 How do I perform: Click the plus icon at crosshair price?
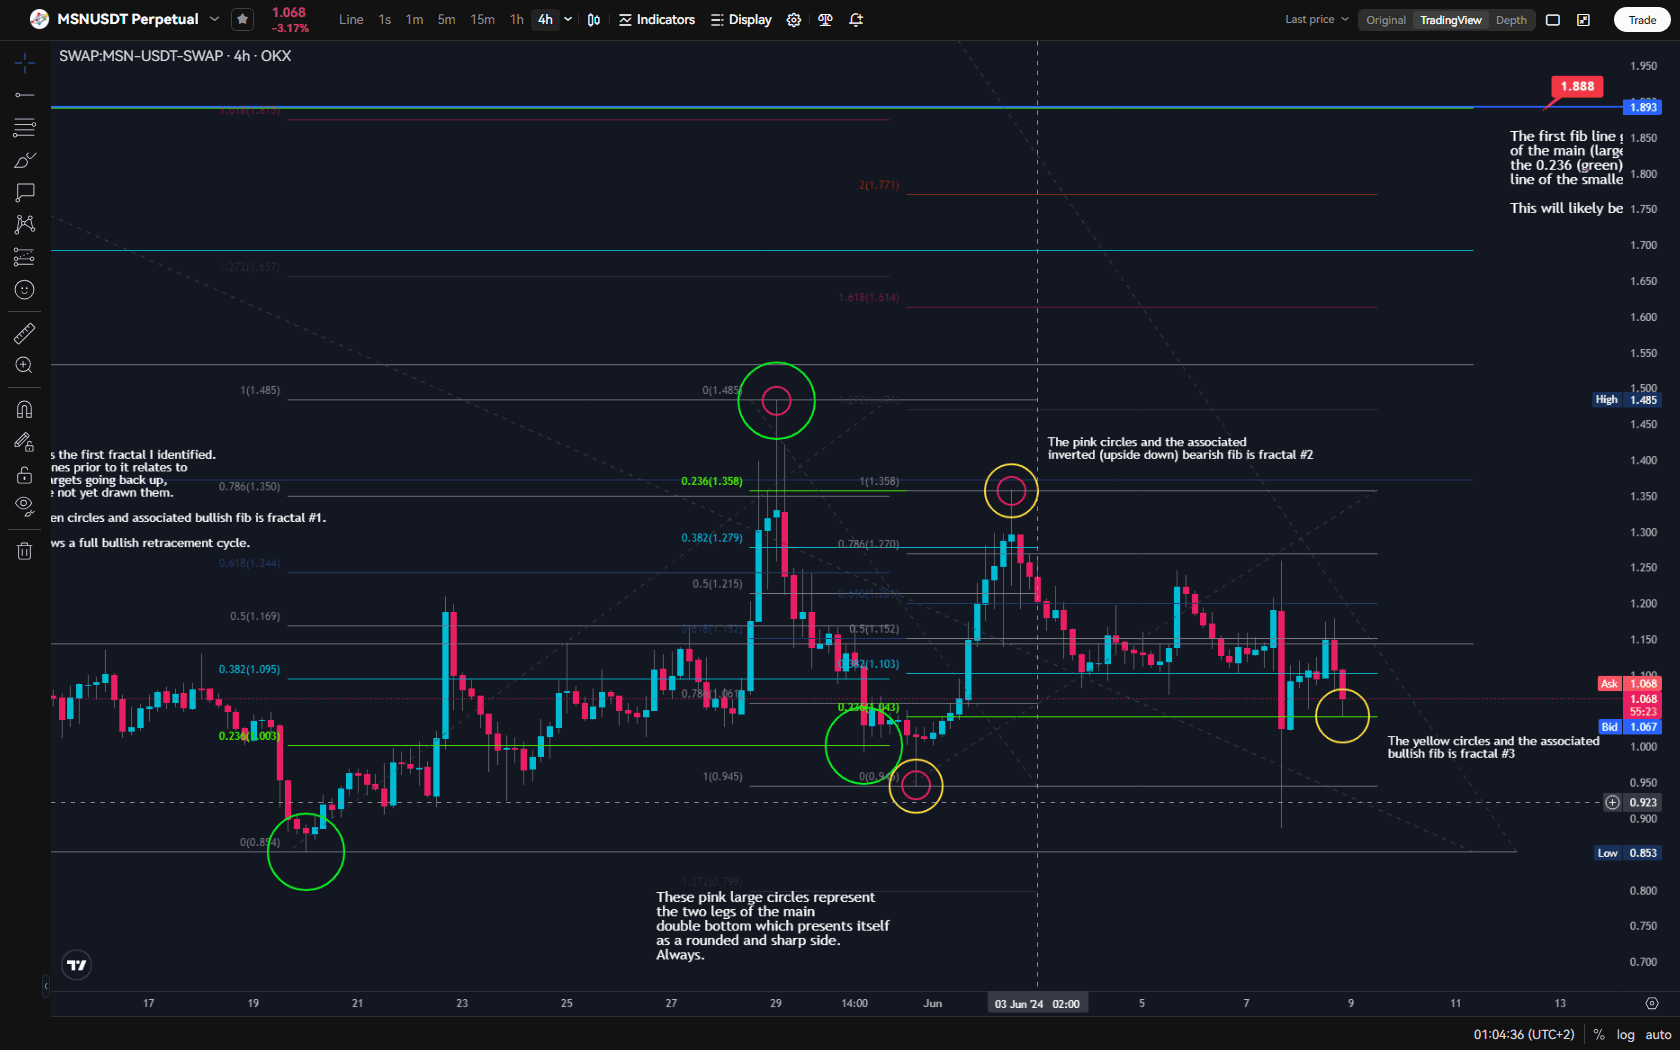tap(1612, 802)
